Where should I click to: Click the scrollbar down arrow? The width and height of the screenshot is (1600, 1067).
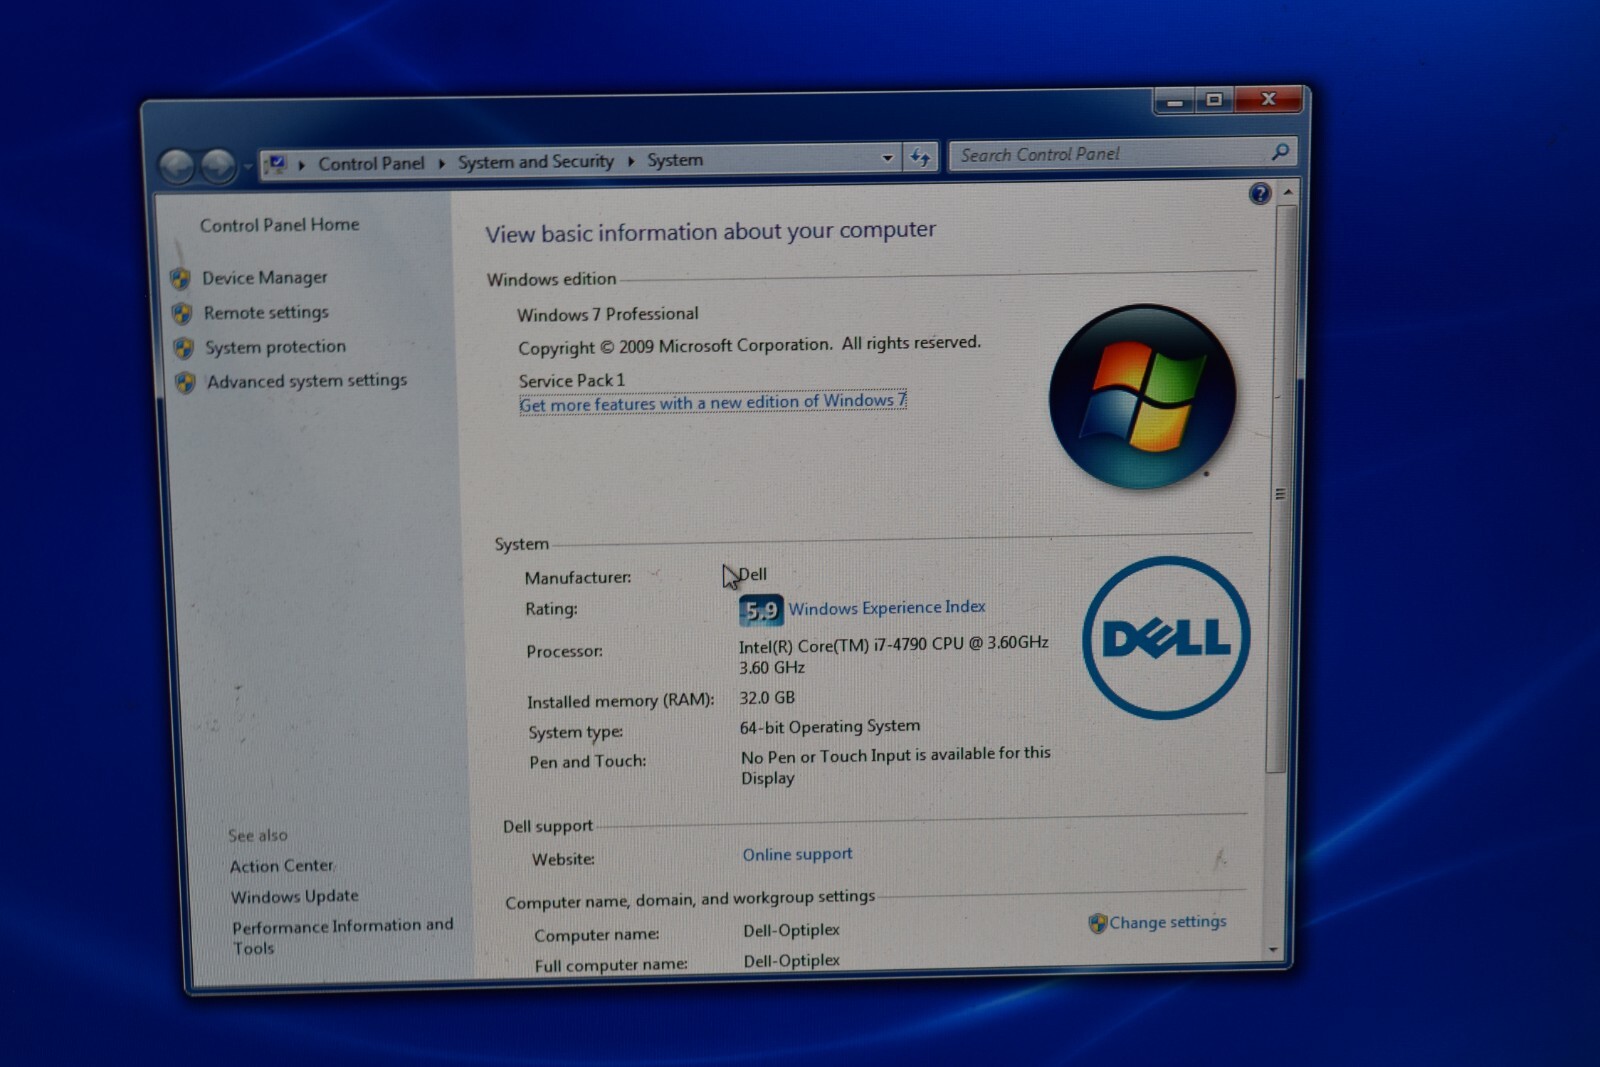click(x=1273, y=949)
